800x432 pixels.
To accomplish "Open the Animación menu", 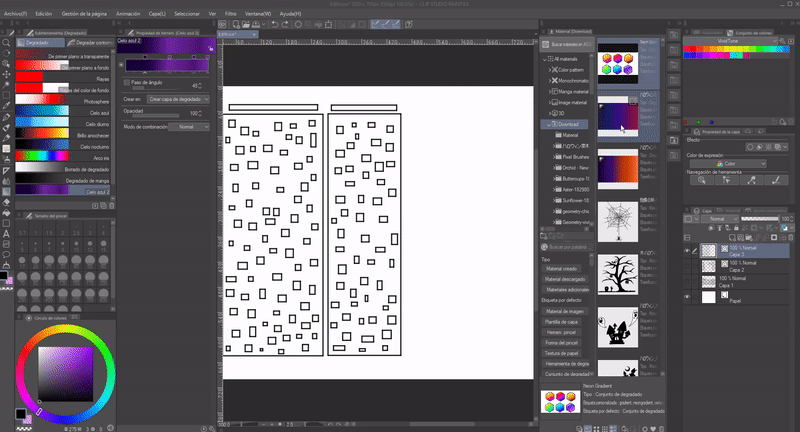I will point(128,16).
